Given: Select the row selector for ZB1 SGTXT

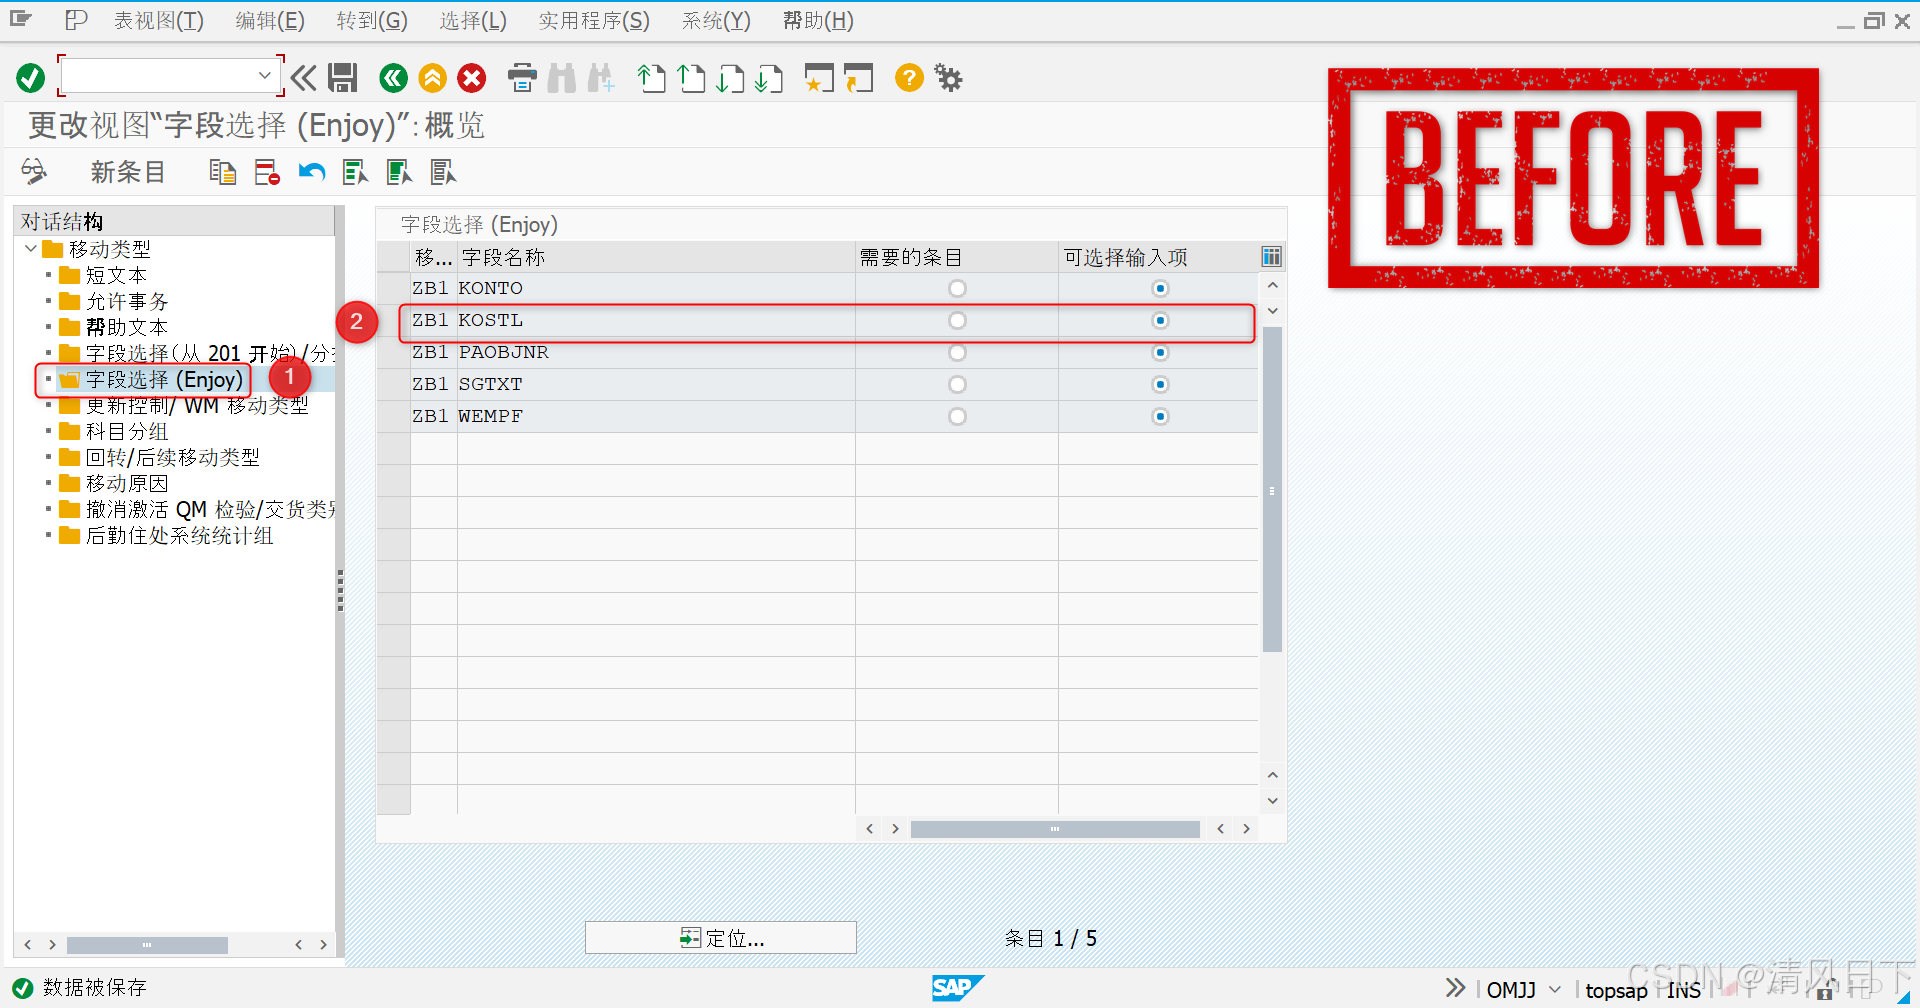Looking at the screenshot, I should pos(394,384).
